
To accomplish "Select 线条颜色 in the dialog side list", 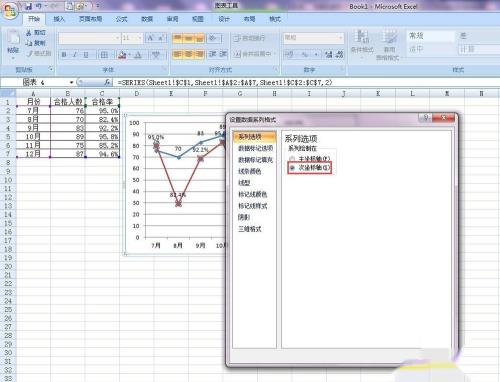I will pos(250,171).
